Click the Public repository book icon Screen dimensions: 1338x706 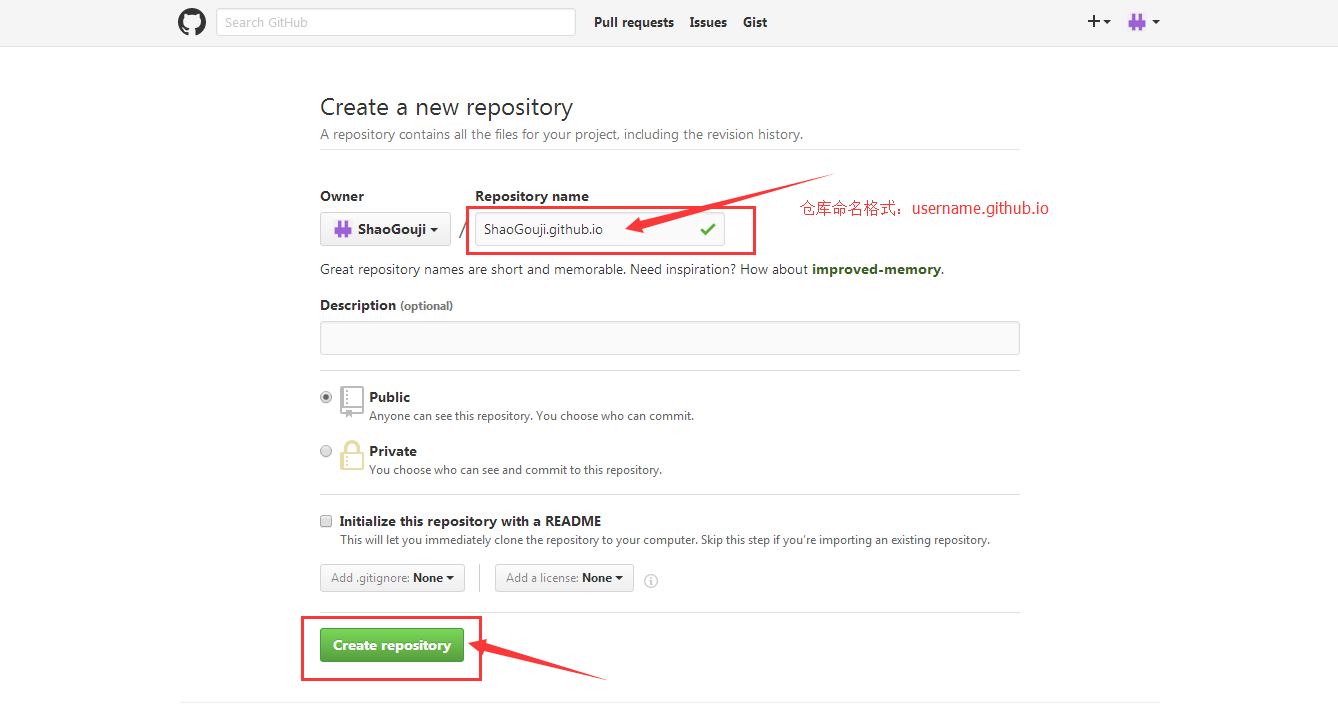[x=351, y=401]
